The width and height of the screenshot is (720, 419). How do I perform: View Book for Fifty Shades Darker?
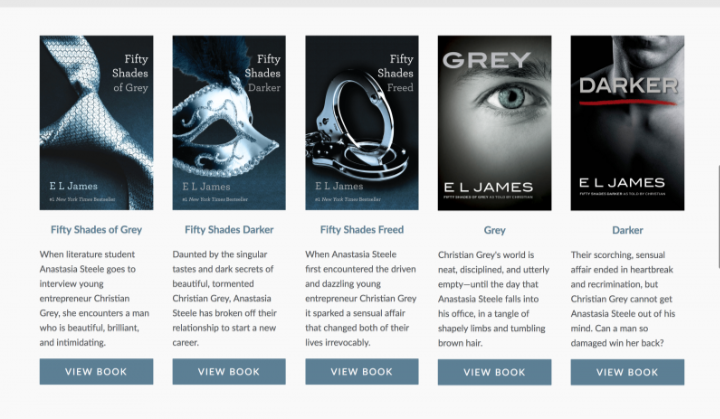coord(229,372)
